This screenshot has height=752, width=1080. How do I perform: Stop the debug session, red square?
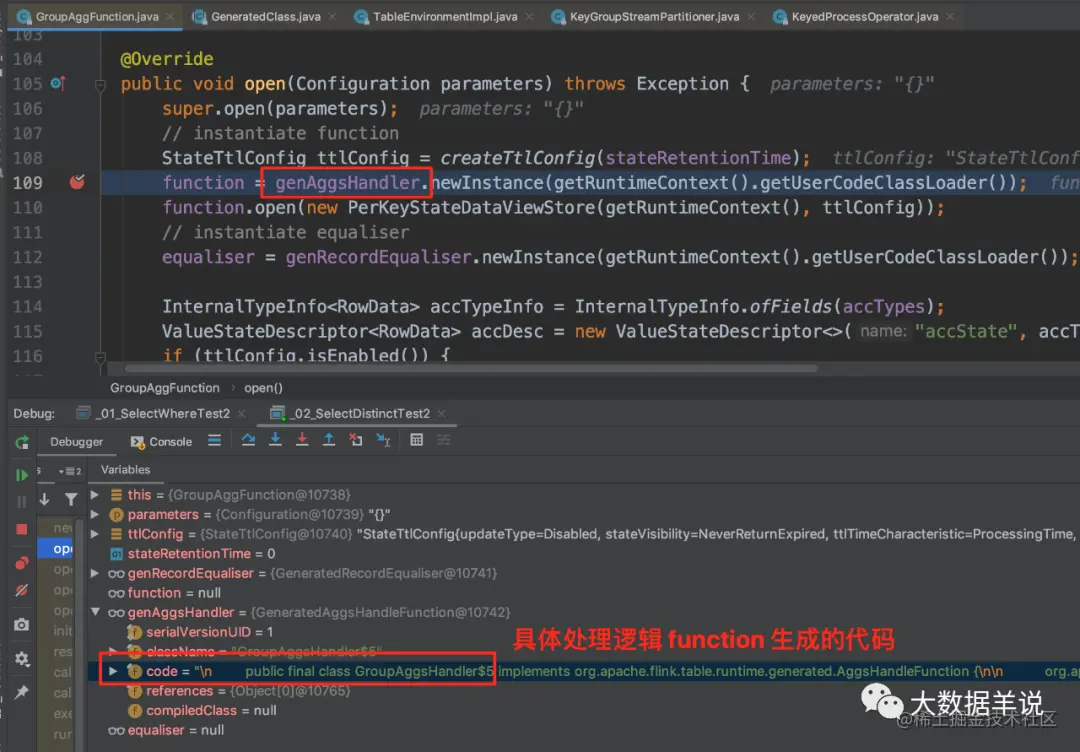point(22,529)
